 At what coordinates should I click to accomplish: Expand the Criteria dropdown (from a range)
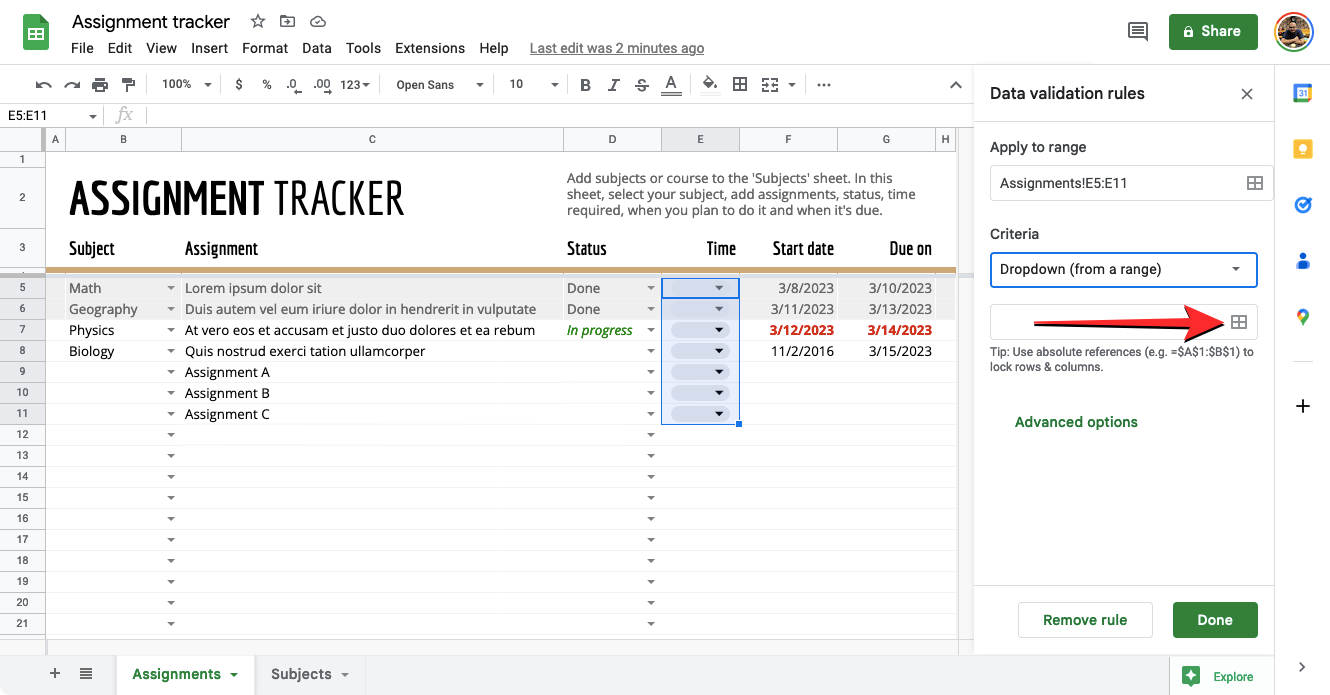click(1123, 269)
